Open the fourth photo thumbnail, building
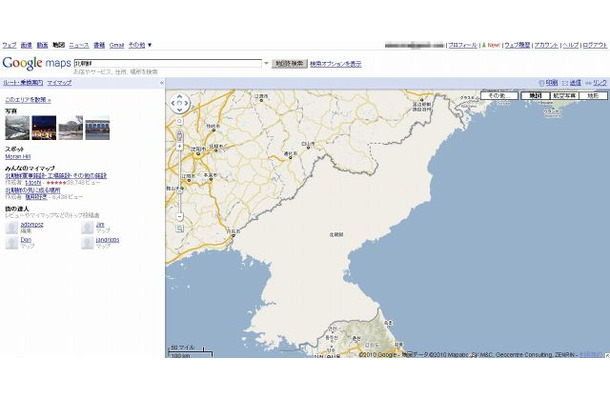Screen dimensions: 610x400 click(x=98, y=128)
